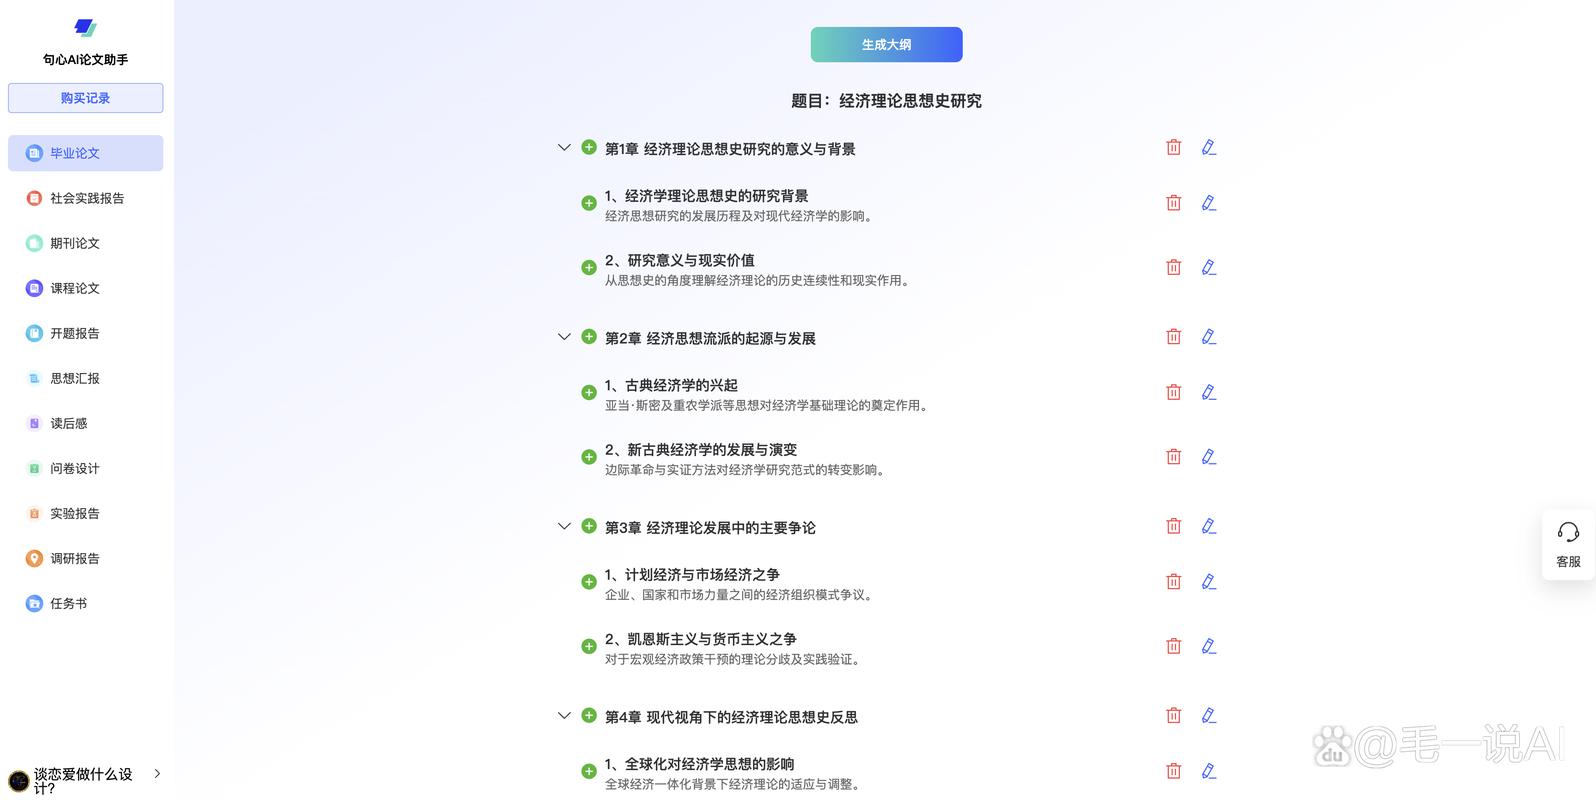Viewport: 1596px width, 800px height.
Task: Add item with plus beside 全球化对经济学思想的影响
Action: pos(589,771)
